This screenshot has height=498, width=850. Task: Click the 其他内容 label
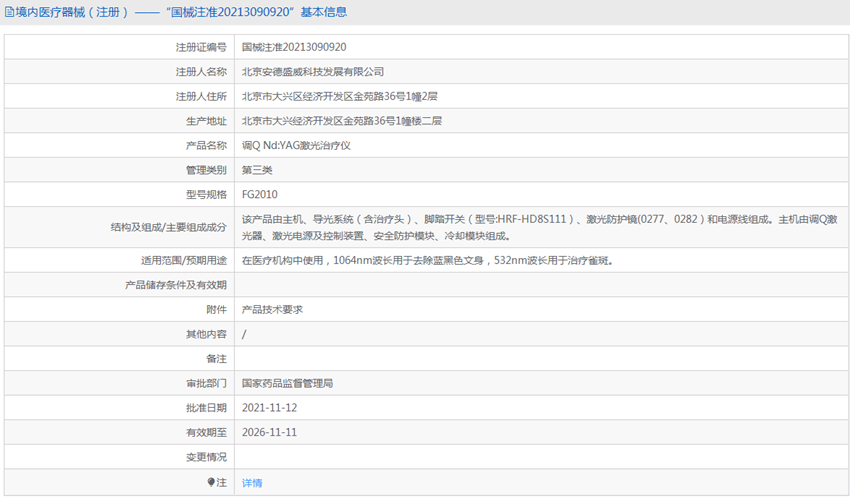(206, 334)
